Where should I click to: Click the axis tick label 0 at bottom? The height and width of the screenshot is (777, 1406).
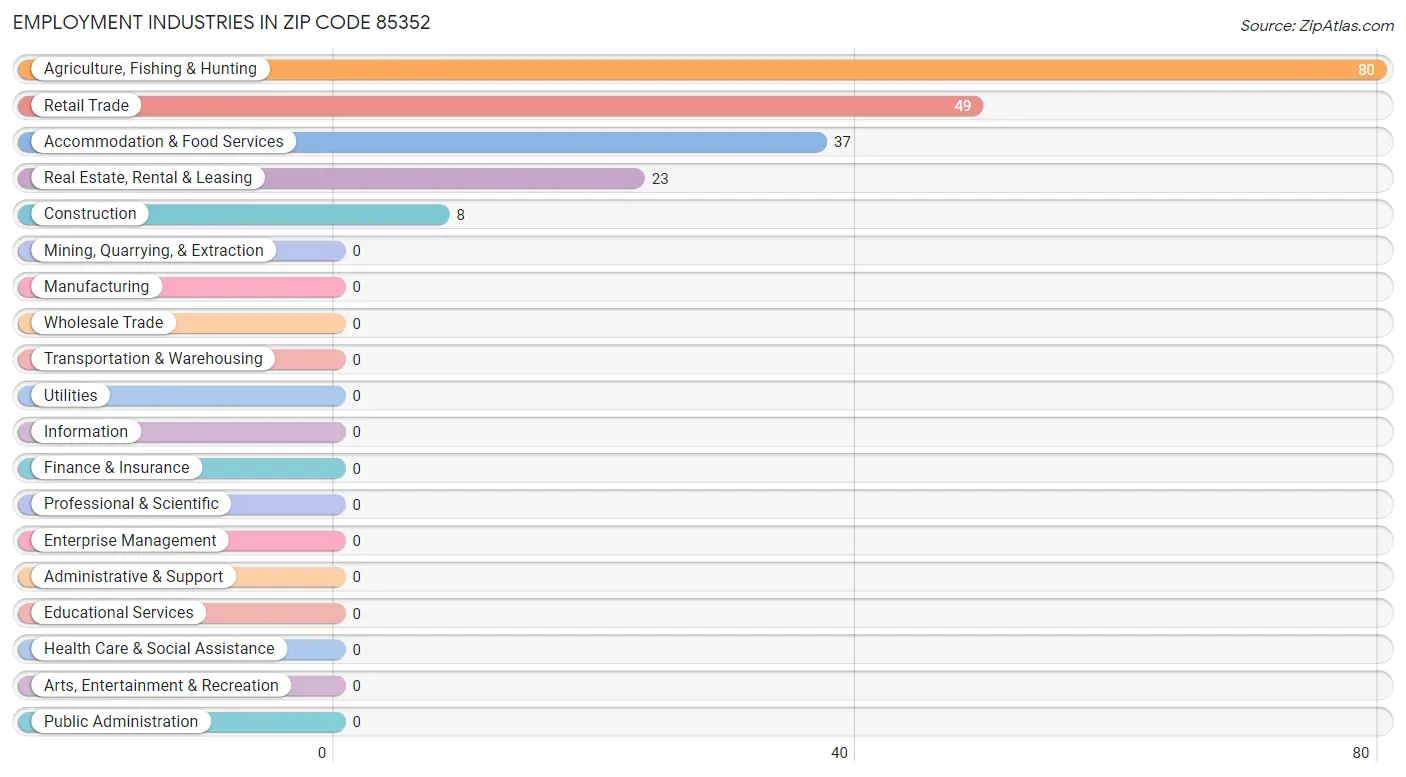[x=323, y=753]
